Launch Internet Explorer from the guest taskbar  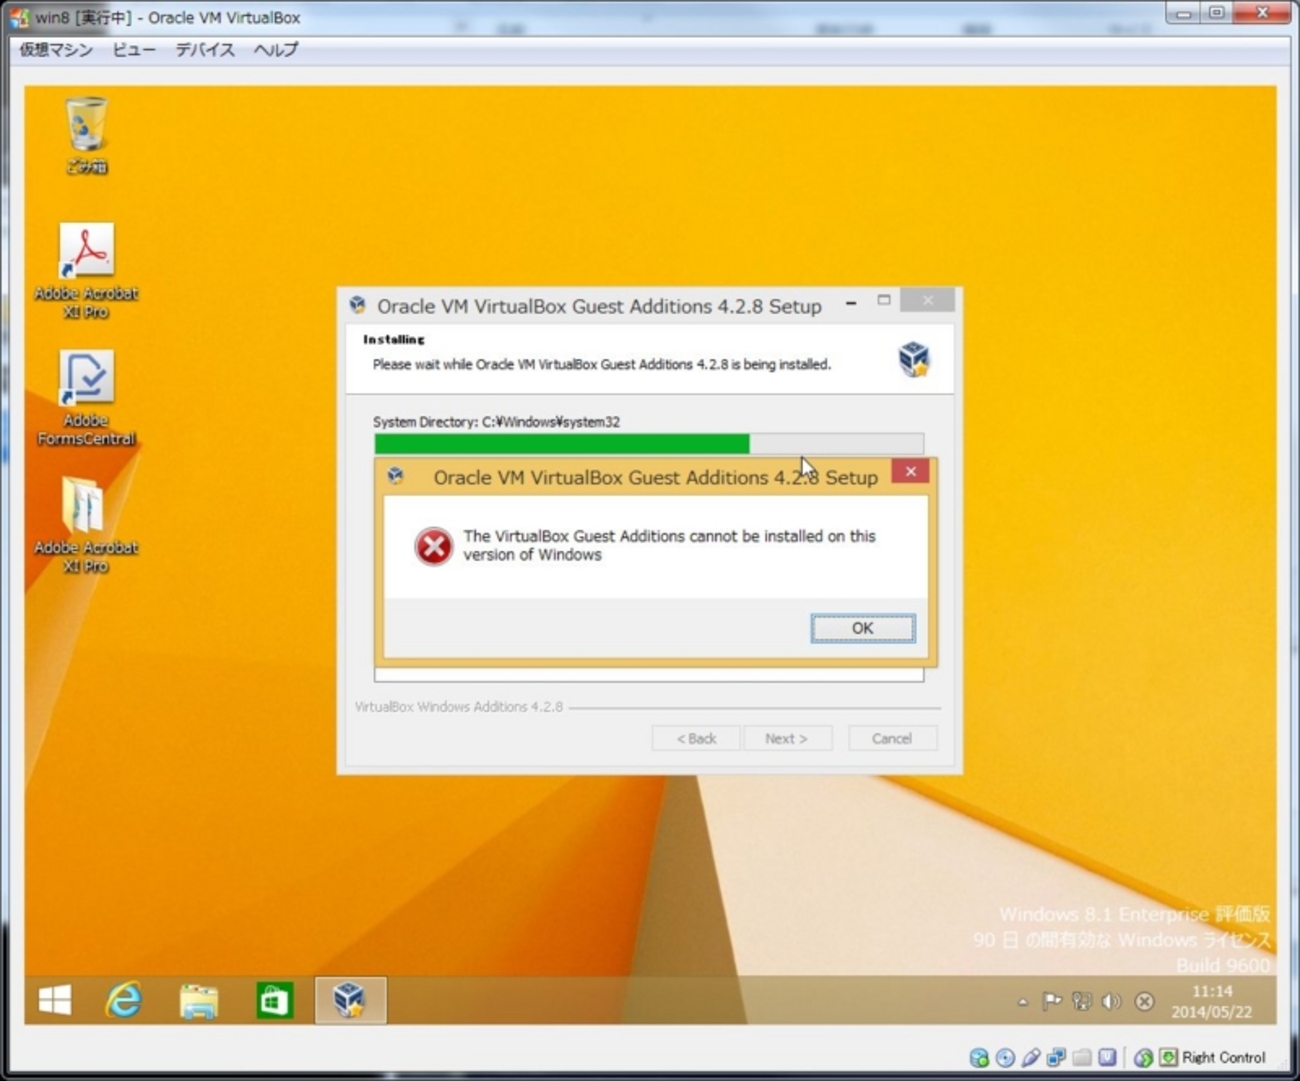[x=124, y=1000]
